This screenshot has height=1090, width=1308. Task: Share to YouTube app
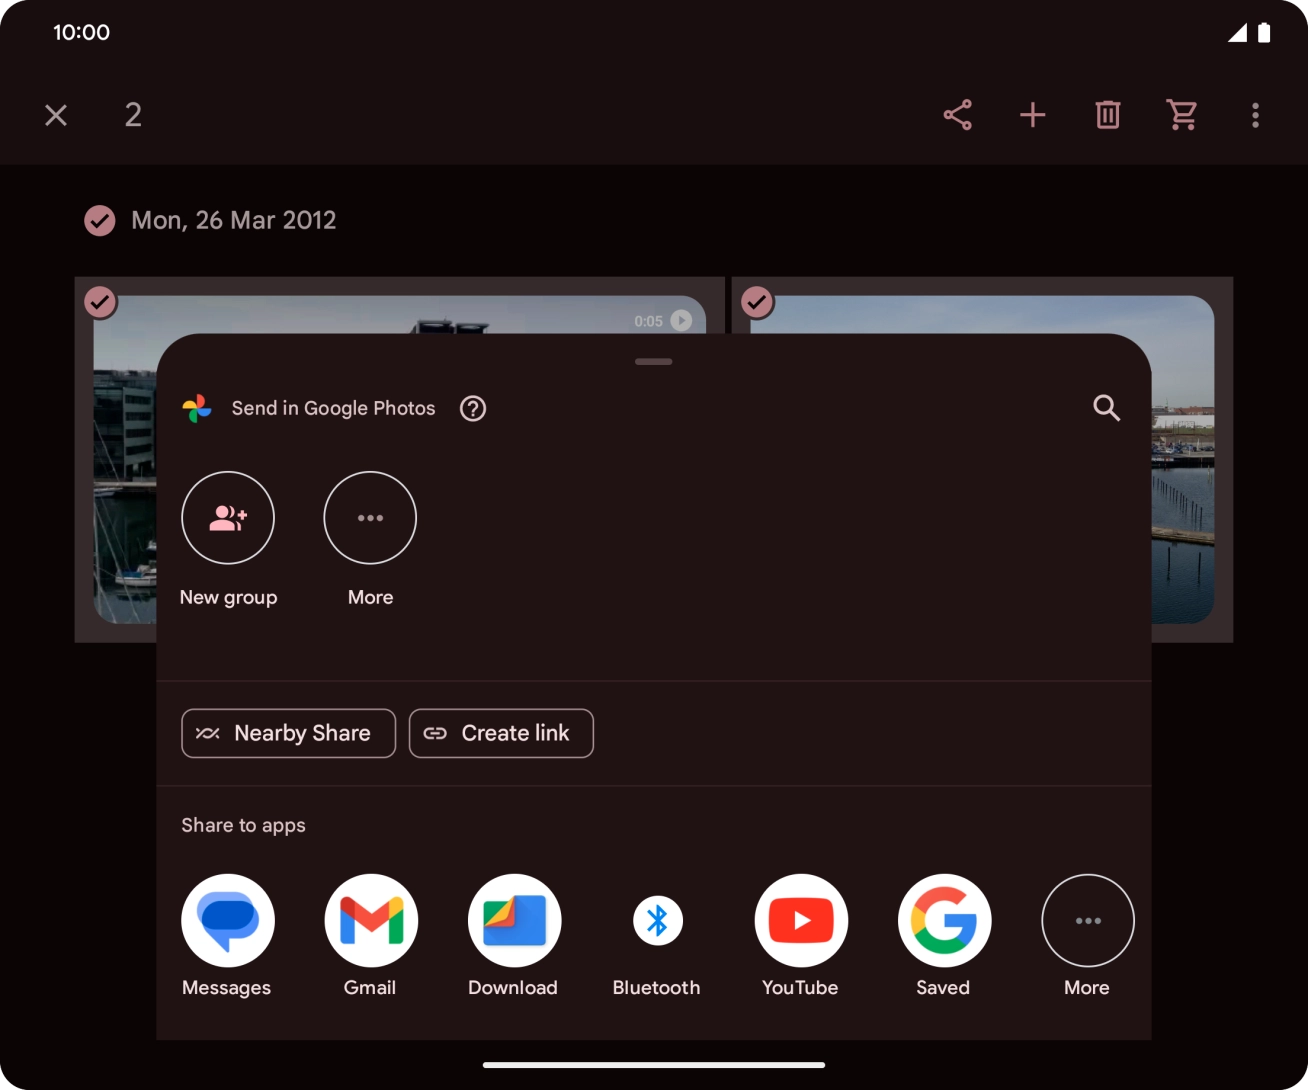click(x=801, y=921)
